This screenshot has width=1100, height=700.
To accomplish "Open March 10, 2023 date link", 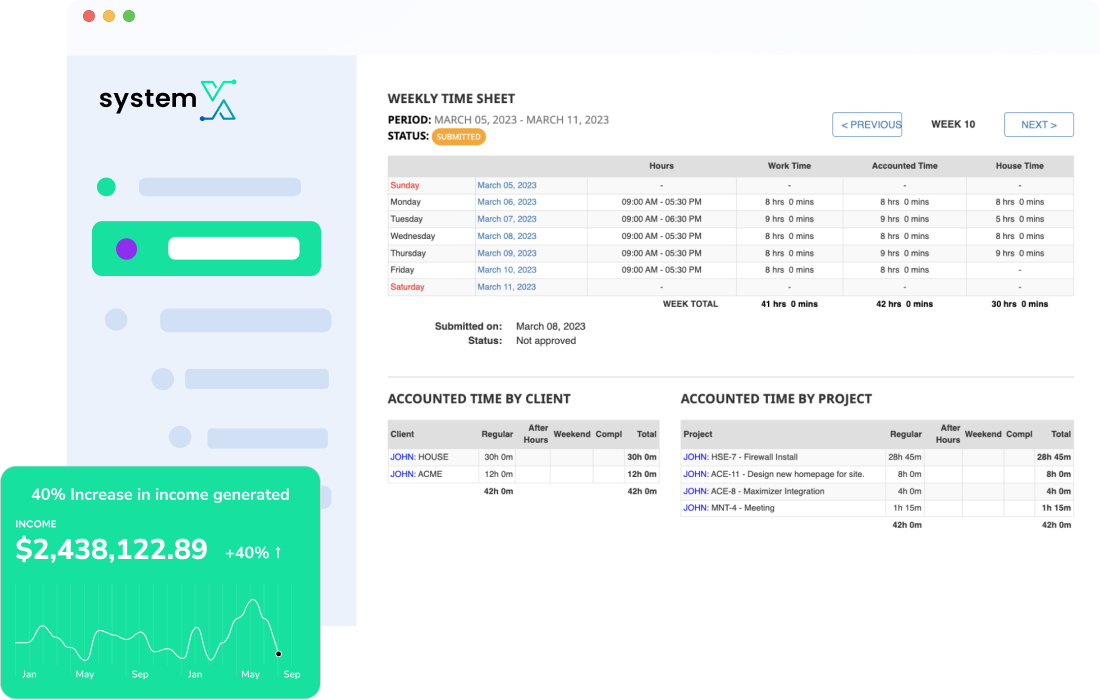I will click(x=507, y=270).
